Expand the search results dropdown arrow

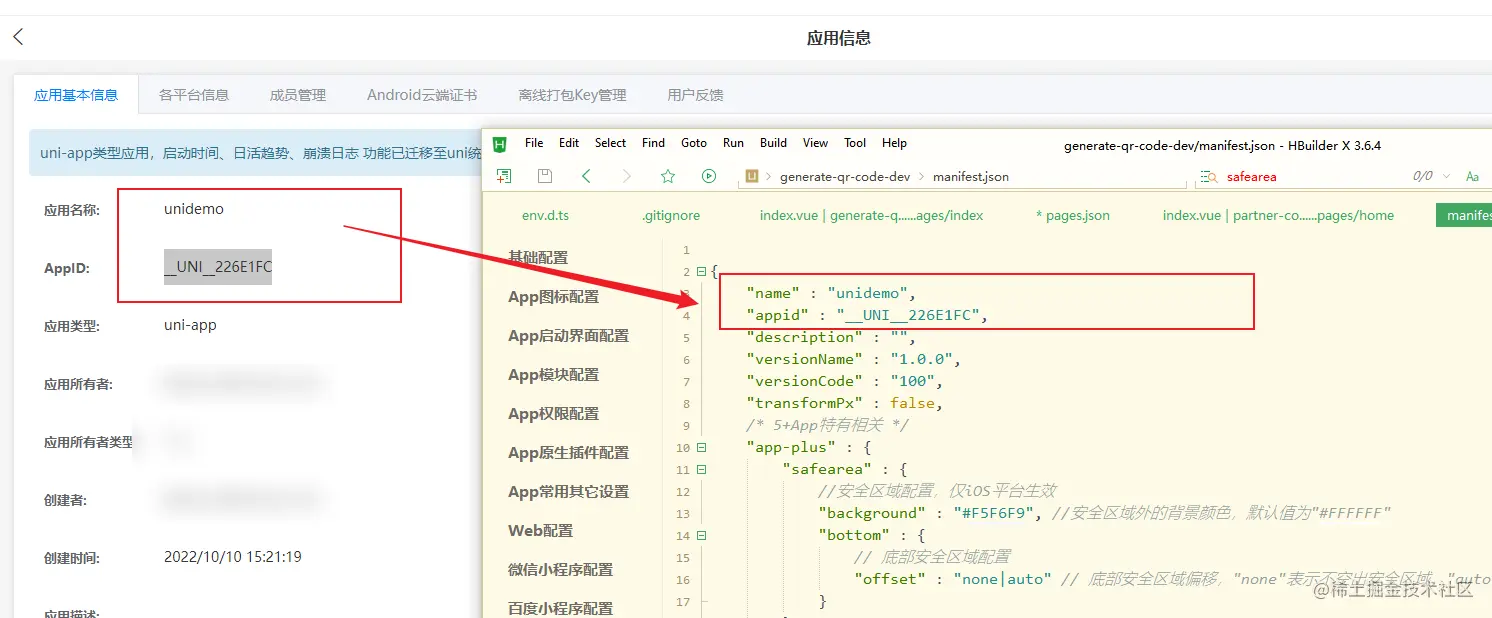click(1446, 176)
